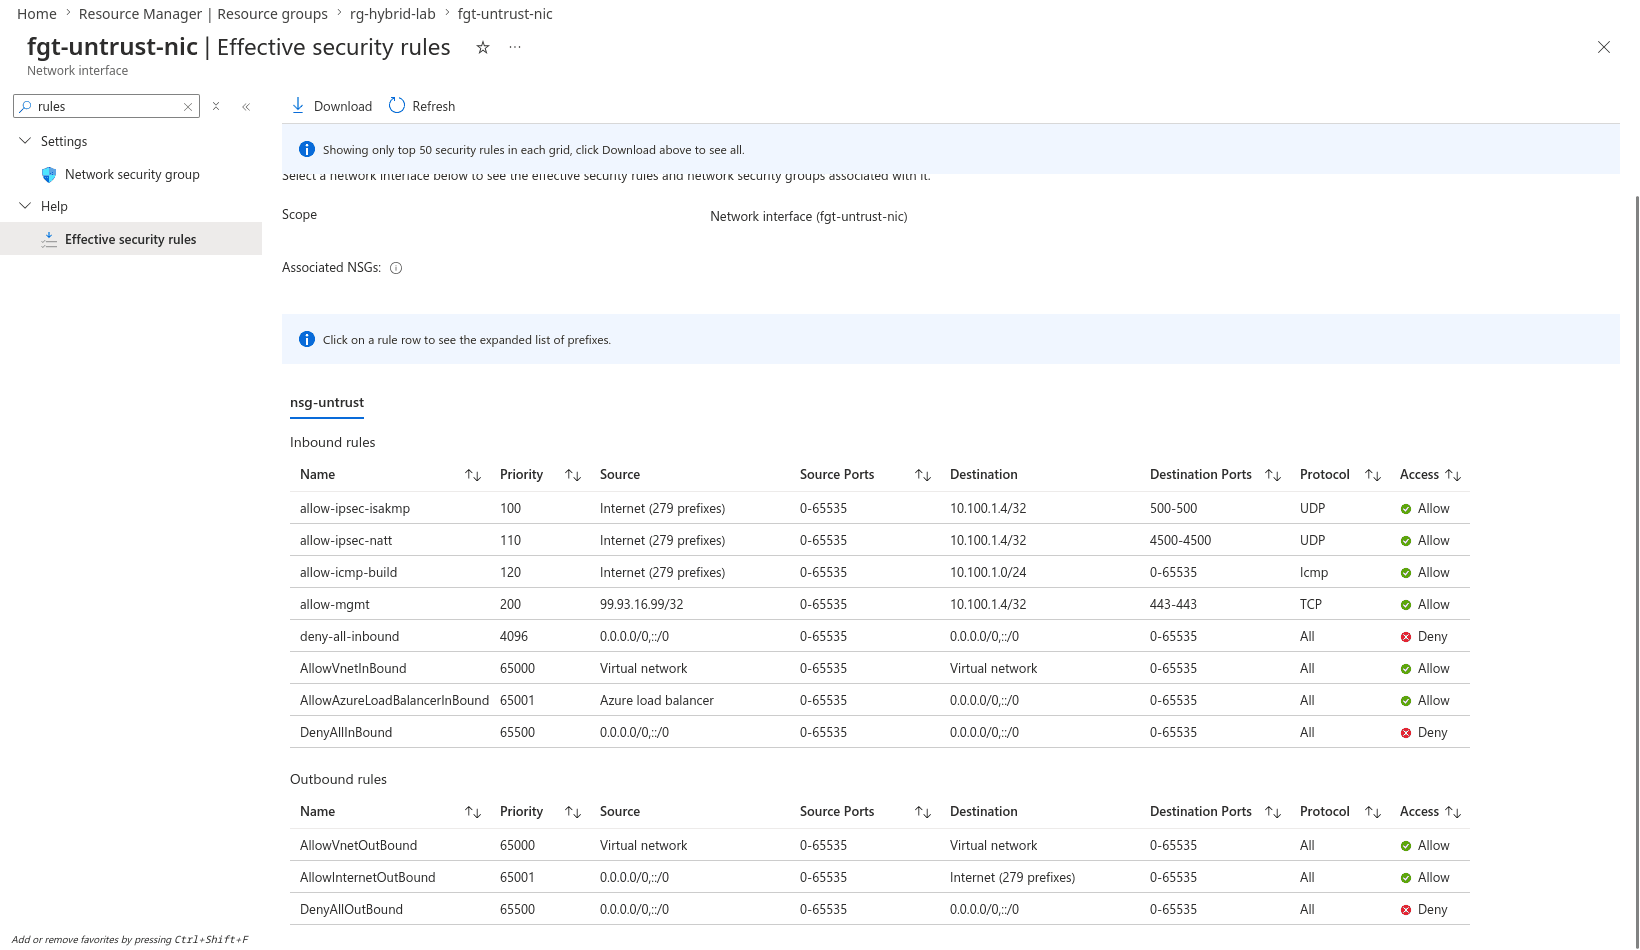Sort inbound rules by Source Ports
This screenshot has height=950, width=1640.
pyautogui.click(x=923, y=475)
